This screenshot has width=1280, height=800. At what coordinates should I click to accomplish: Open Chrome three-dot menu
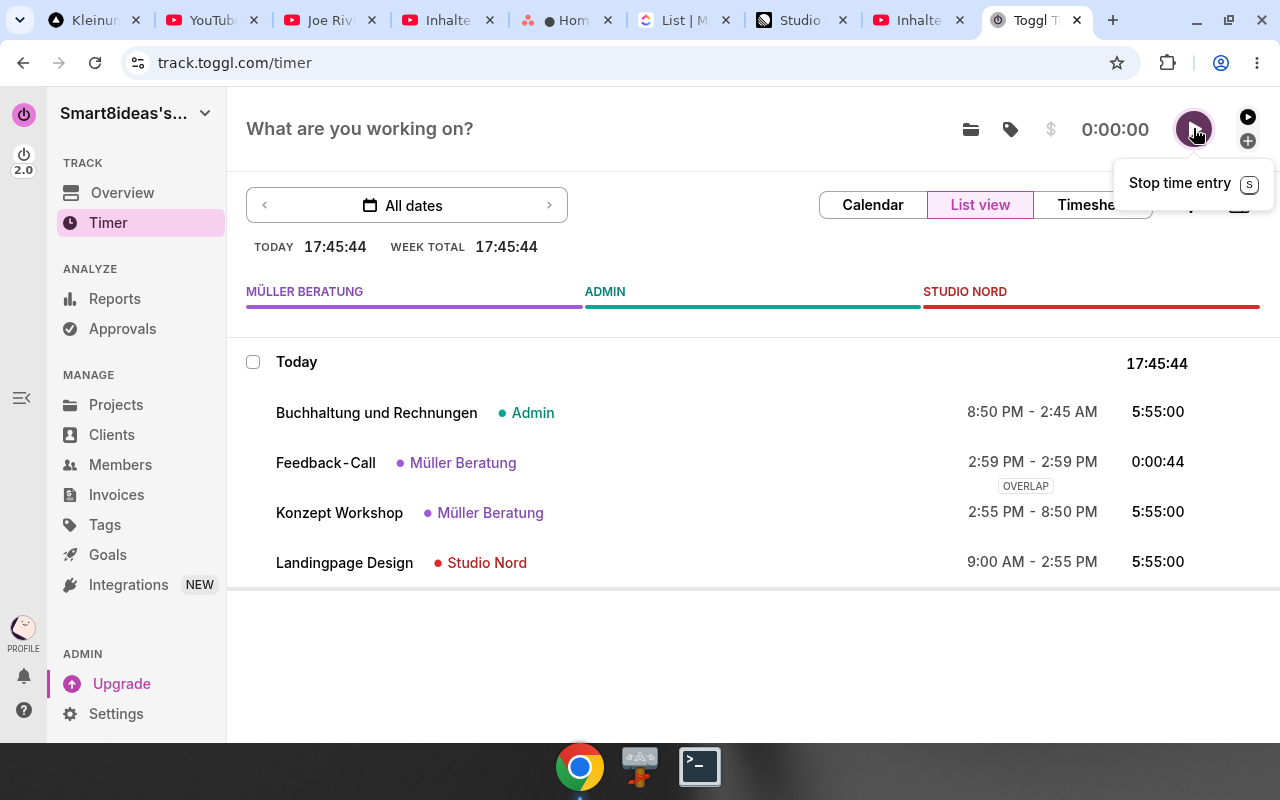coord(1257,63)
